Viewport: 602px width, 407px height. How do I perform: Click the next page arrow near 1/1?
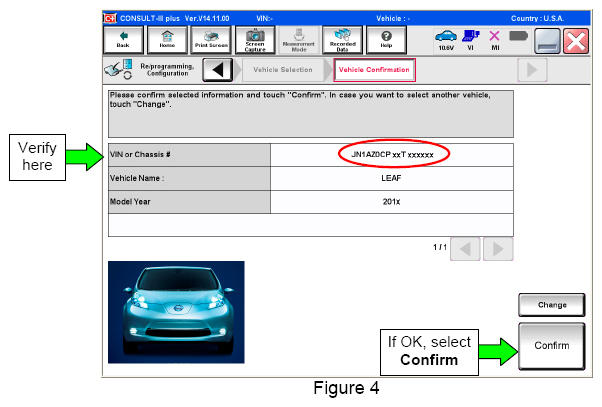pyautogui.click(x=498, y=249)
